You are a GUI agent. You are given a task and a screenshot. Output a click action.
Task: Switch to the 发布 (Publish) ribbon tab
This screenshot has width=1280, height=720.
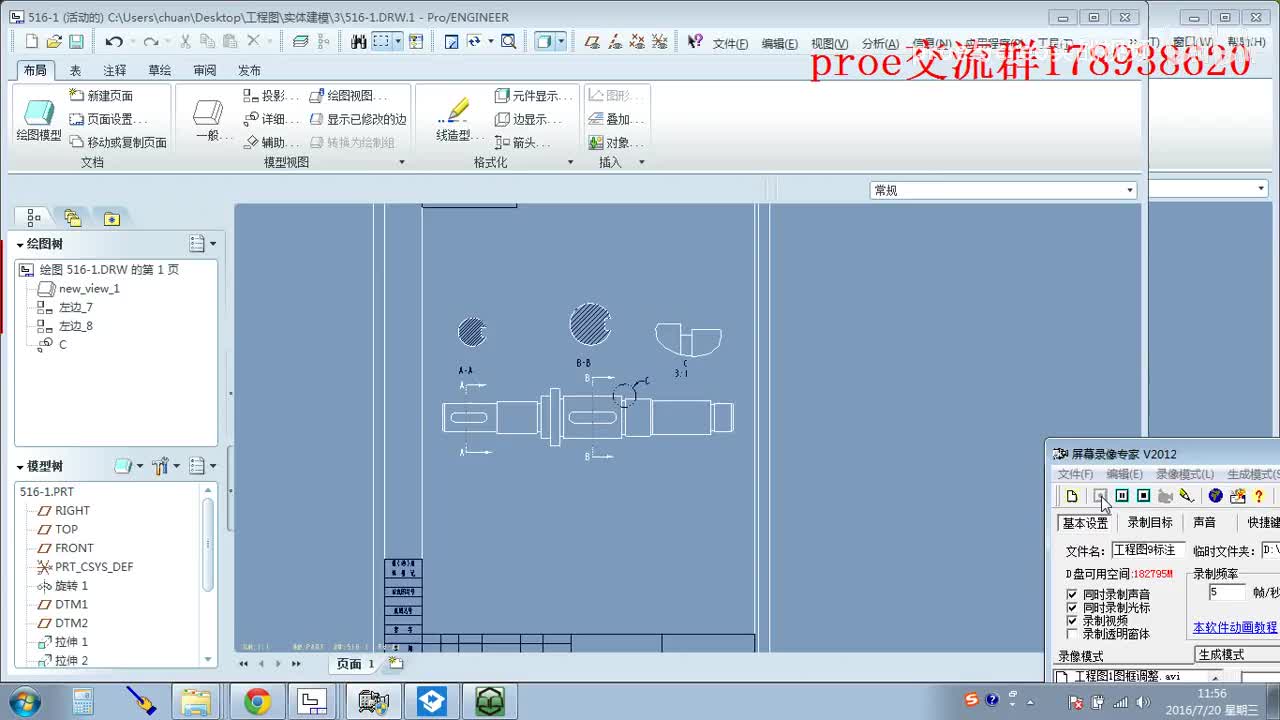click(249, 71)
